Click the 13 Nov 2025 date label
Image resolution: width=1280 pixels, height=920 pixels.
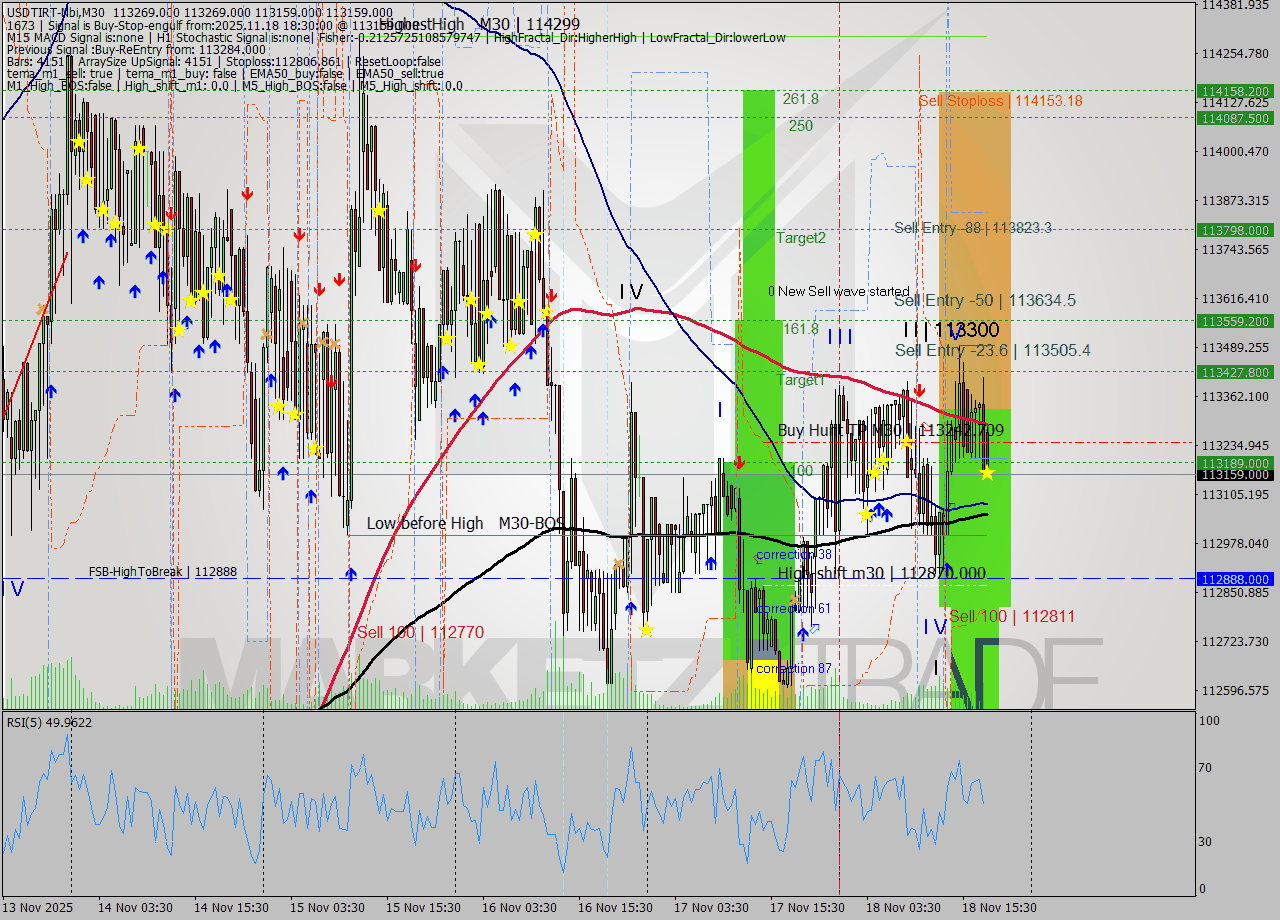pyautogui.click(x=40, y=907)
